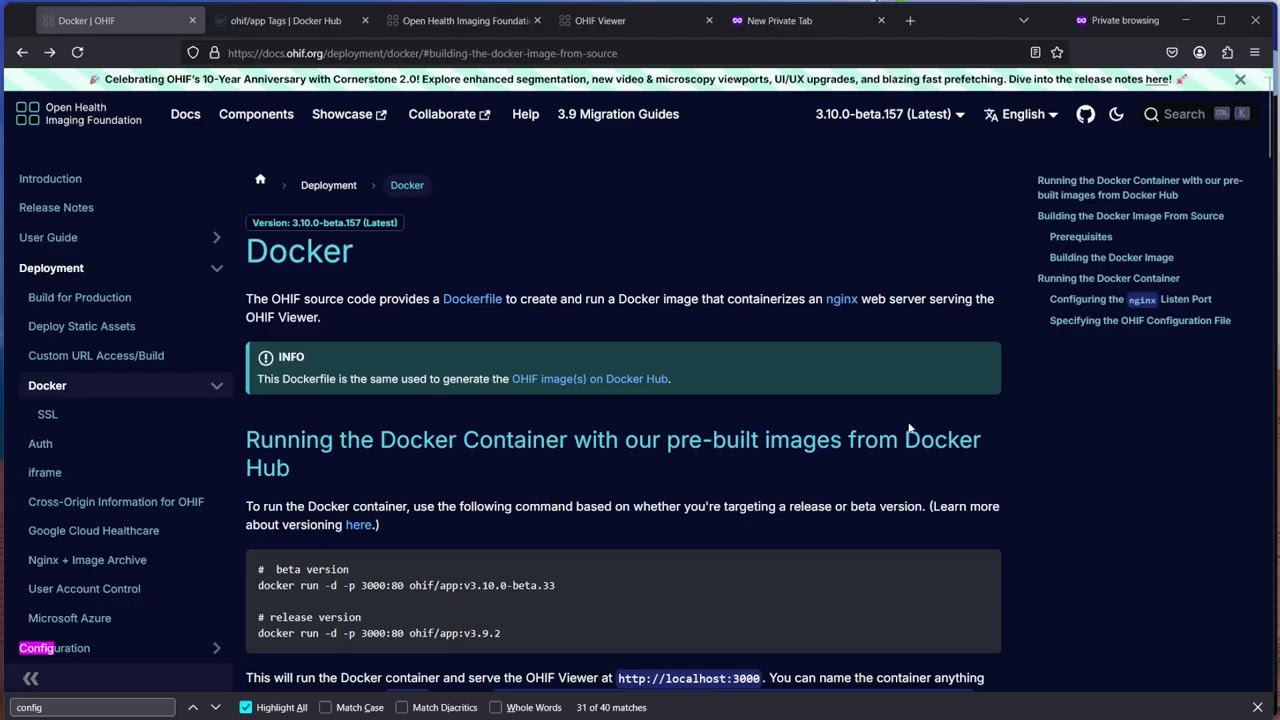This screenshot has width=1280, height=720.
Task: Enable Match Case option
Action: (325, 707)
